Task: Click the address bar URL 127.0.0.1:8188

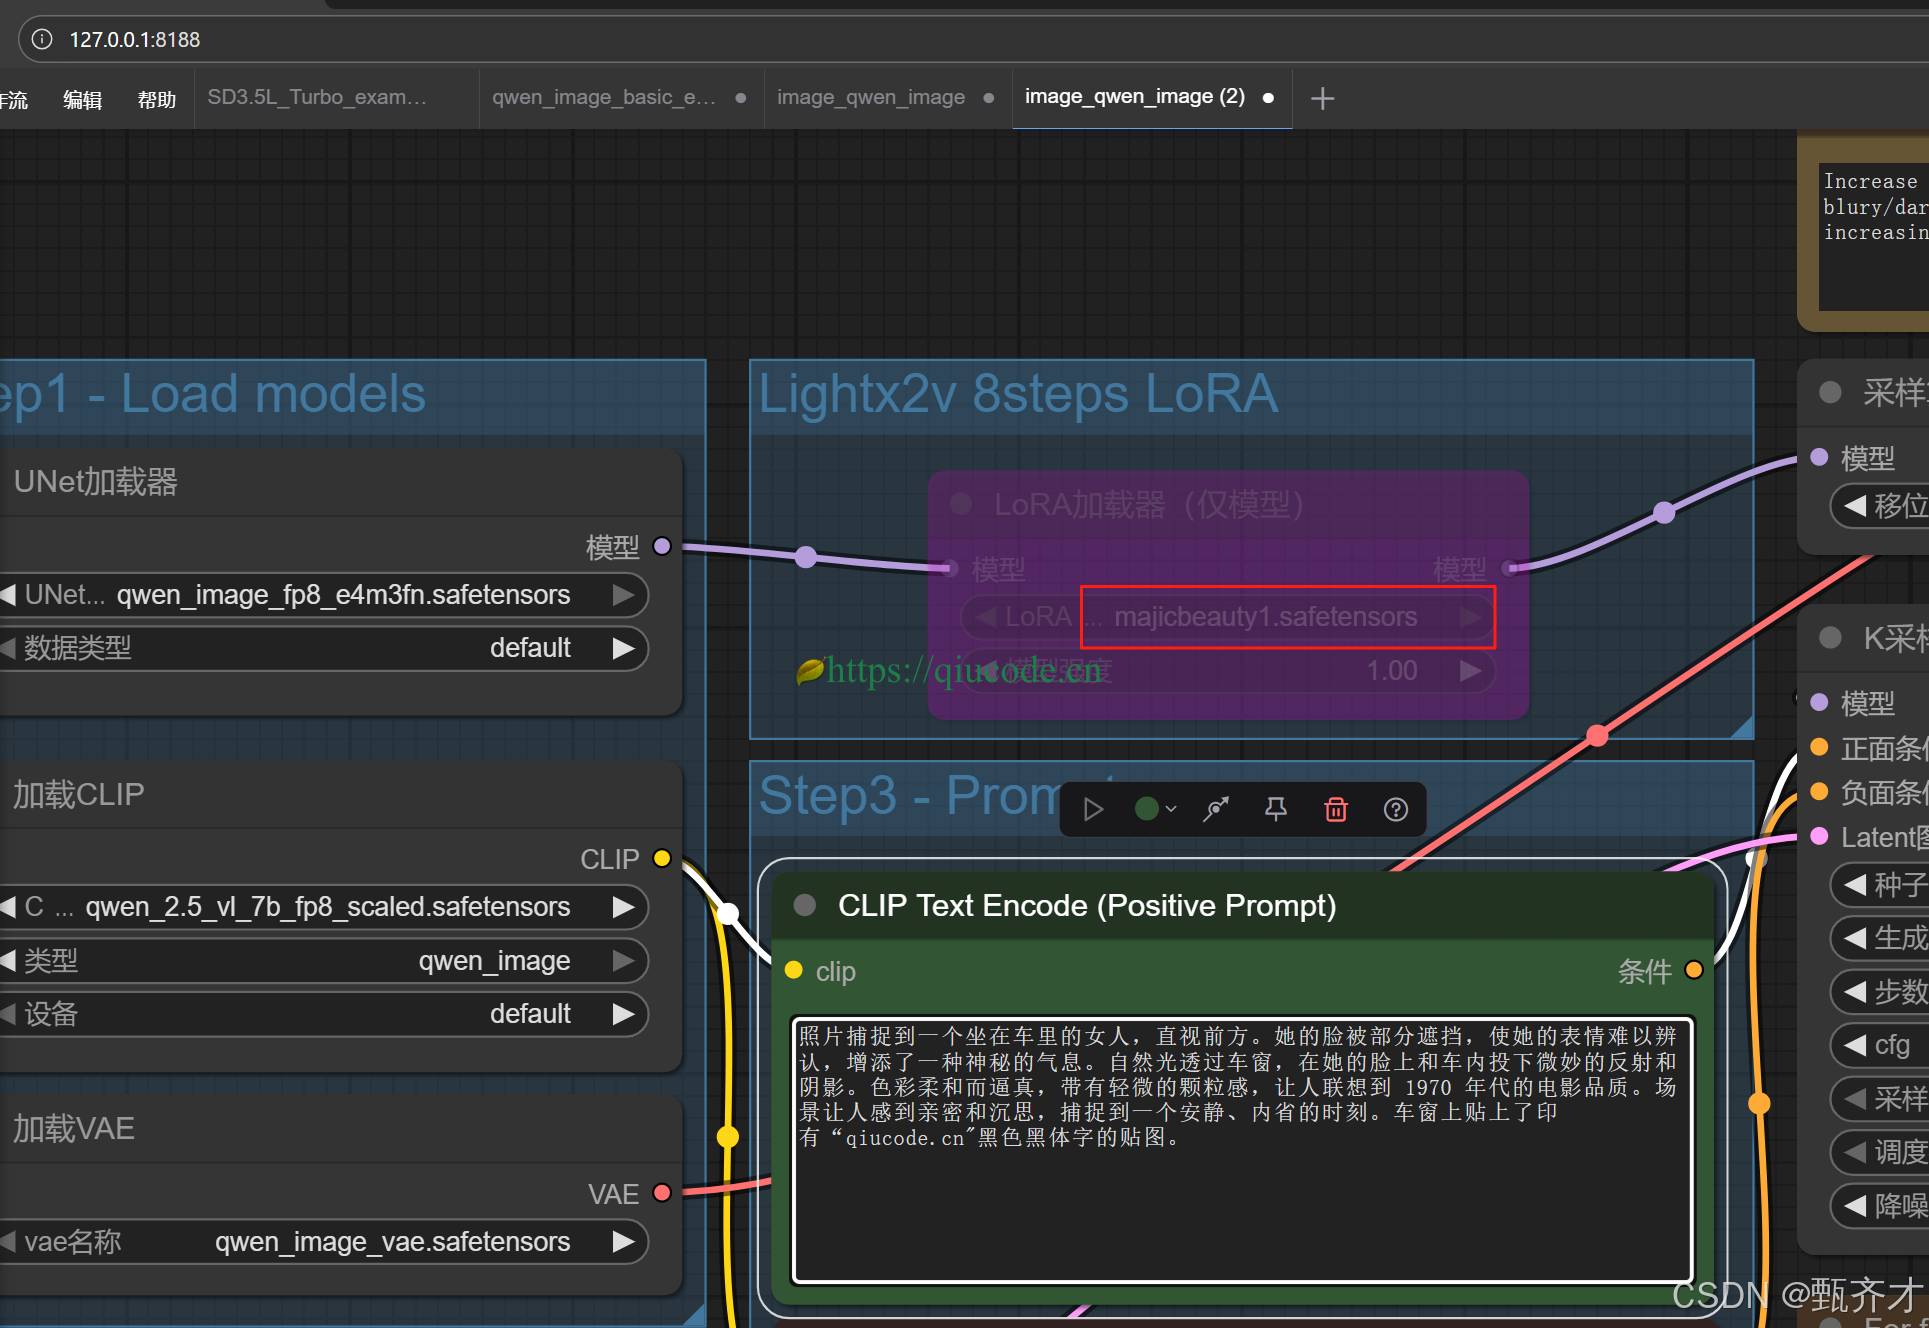Action: [134, 40]
